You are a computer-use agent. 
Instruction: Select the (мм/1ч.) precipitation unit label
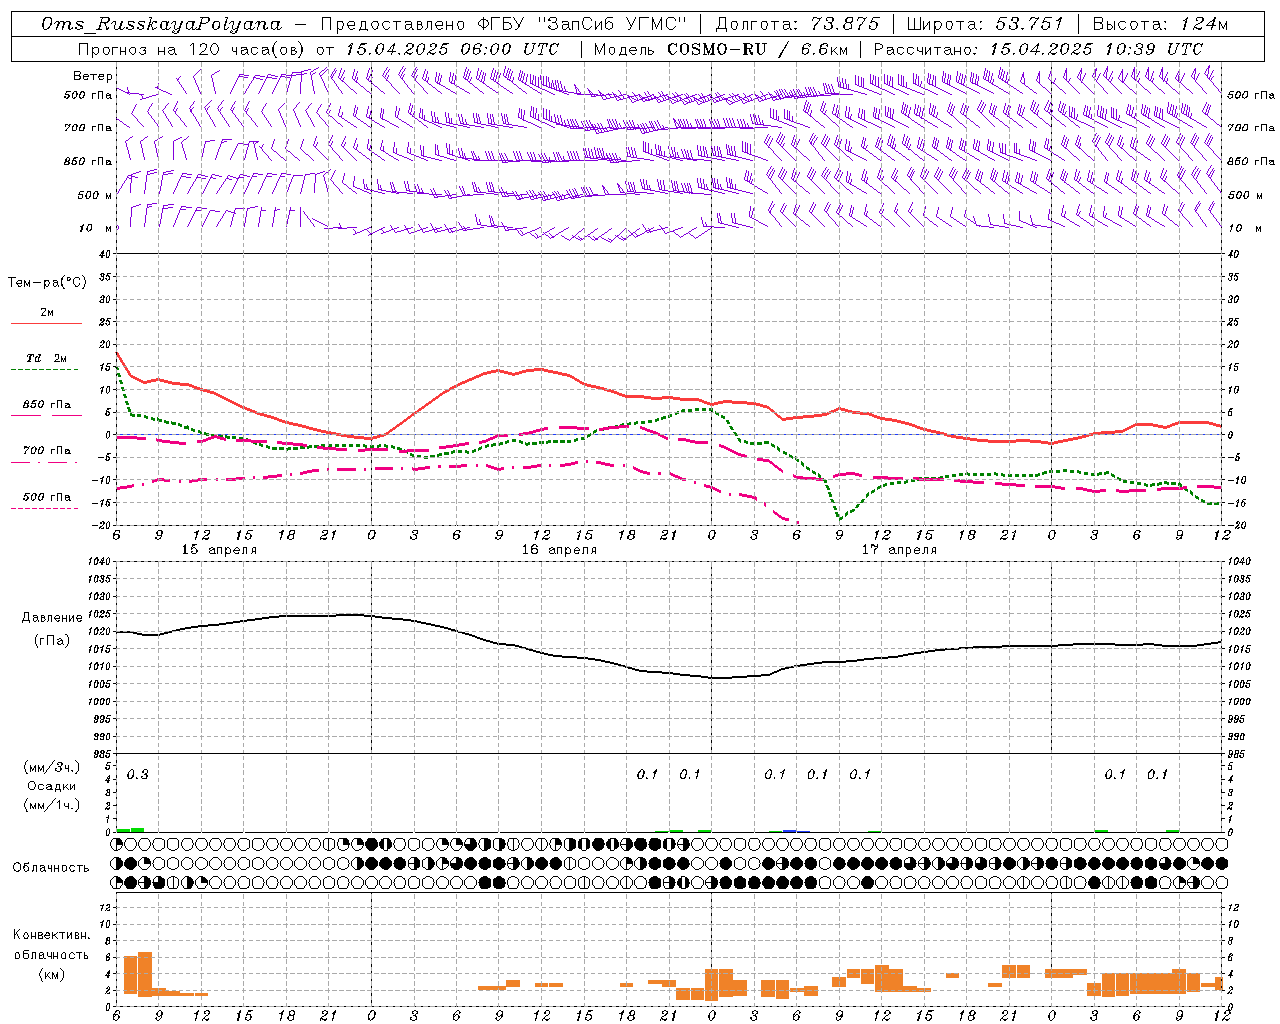(x=52, y=805)
